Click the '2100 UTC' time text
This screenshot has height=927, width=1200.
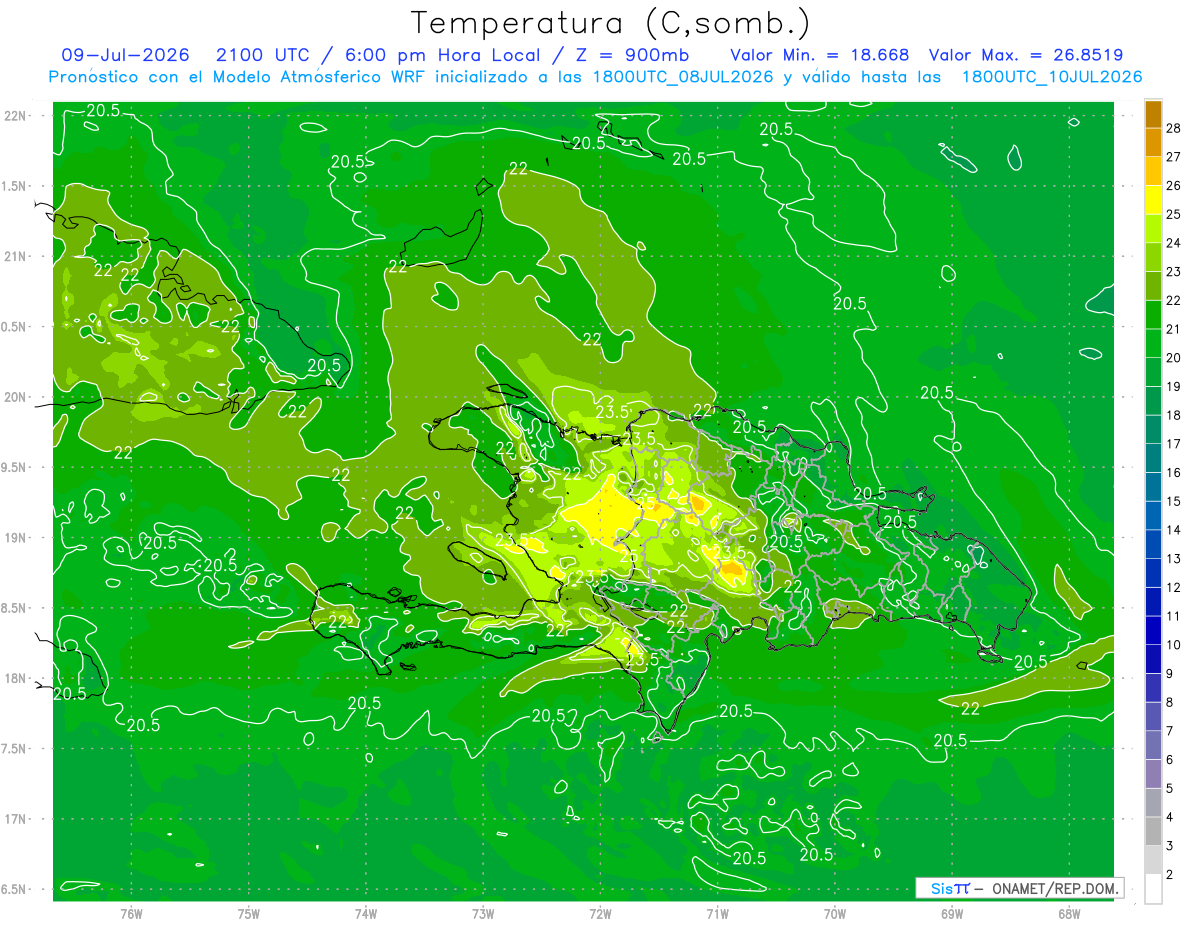[264, 55]
